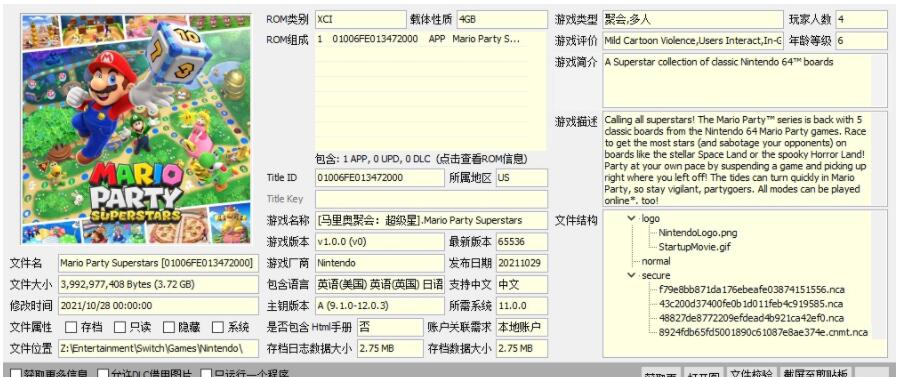Select 48827de8772209efdead4b921ca42ef0.nca file
This screenshot has width=904, height=377.
pos(751,318)
